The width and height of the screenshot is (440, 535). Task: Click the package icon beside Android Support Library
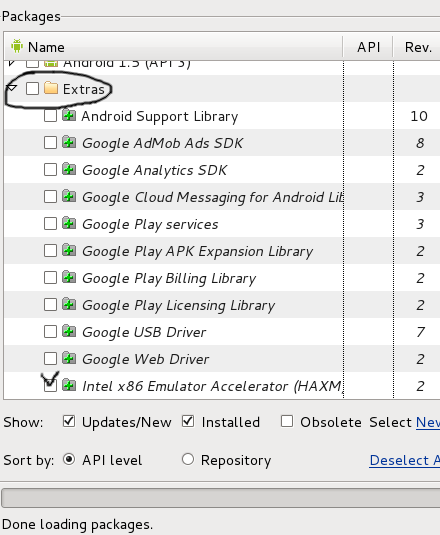pos(69,115)
